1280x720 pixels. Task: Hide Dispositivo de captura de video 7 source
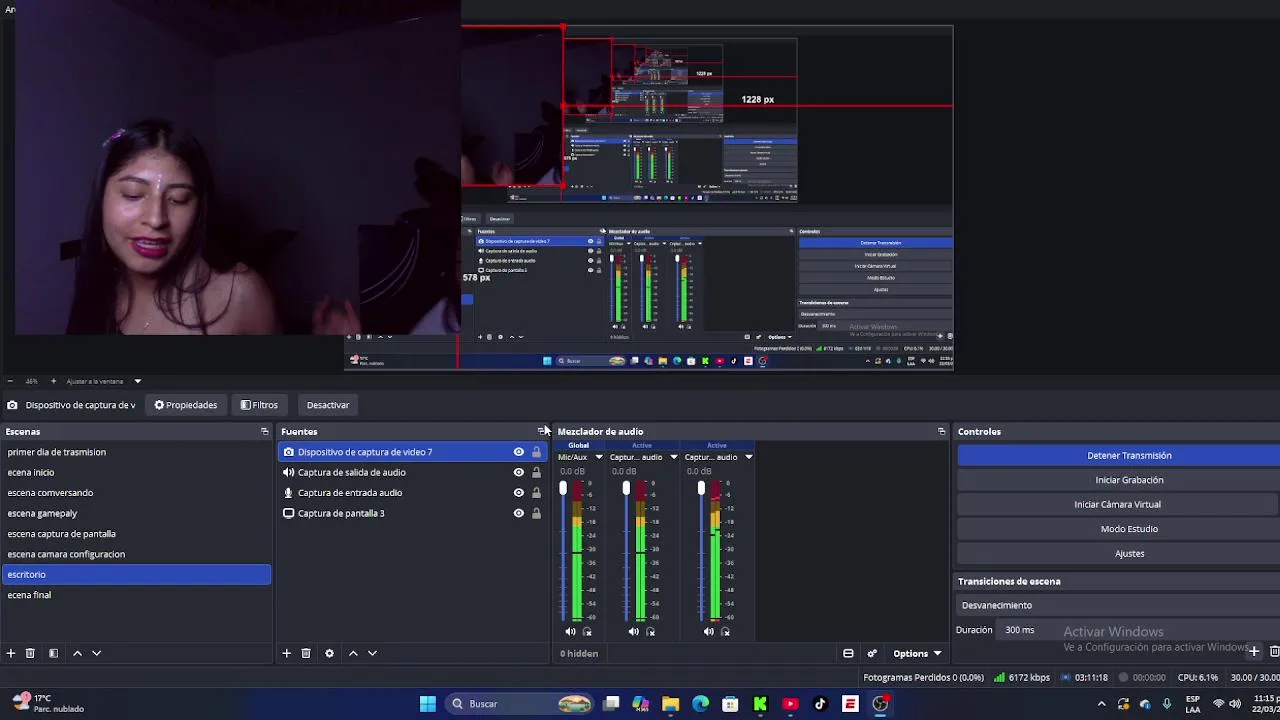pyautogui.click(x=518, y=452)
